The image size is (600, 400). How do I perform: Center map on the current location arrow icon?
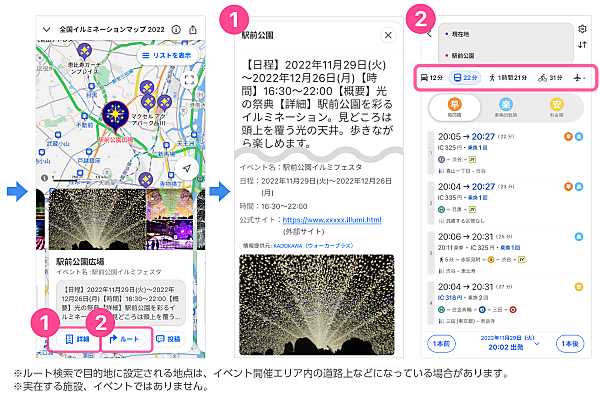click(x=187, y=168)
